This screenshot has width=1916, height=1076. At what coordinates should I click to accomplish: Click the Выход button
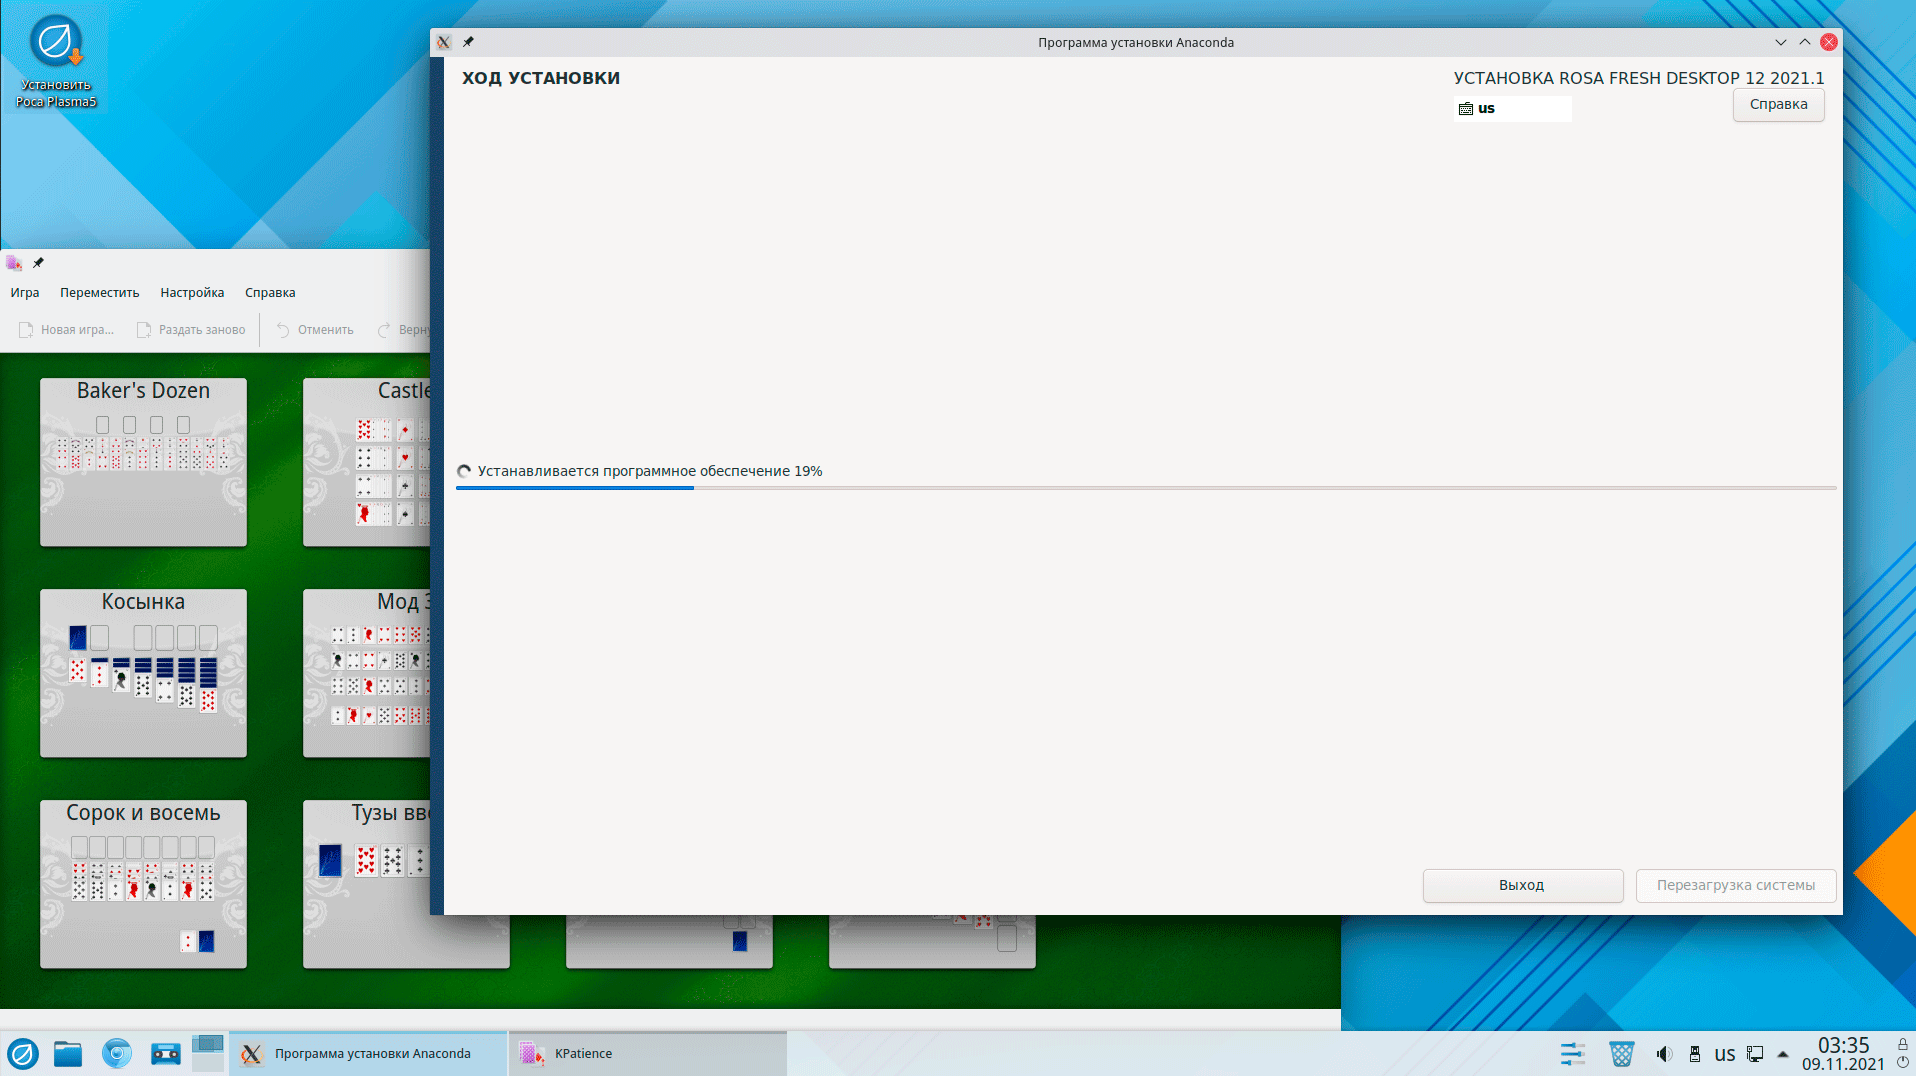pos(1522,885)
